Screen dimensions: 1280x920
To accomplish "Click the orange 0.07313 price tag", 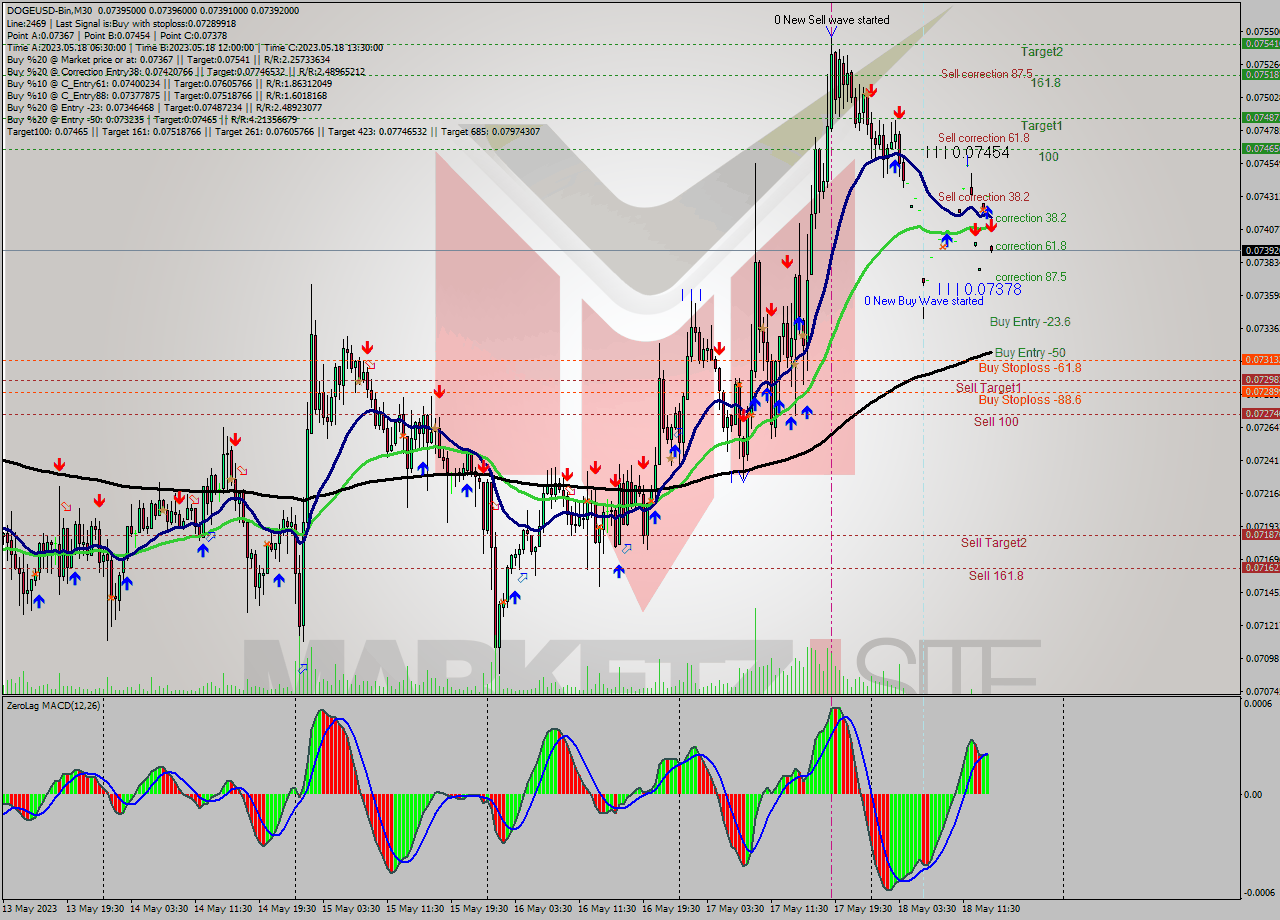I will pos(1260,359).
